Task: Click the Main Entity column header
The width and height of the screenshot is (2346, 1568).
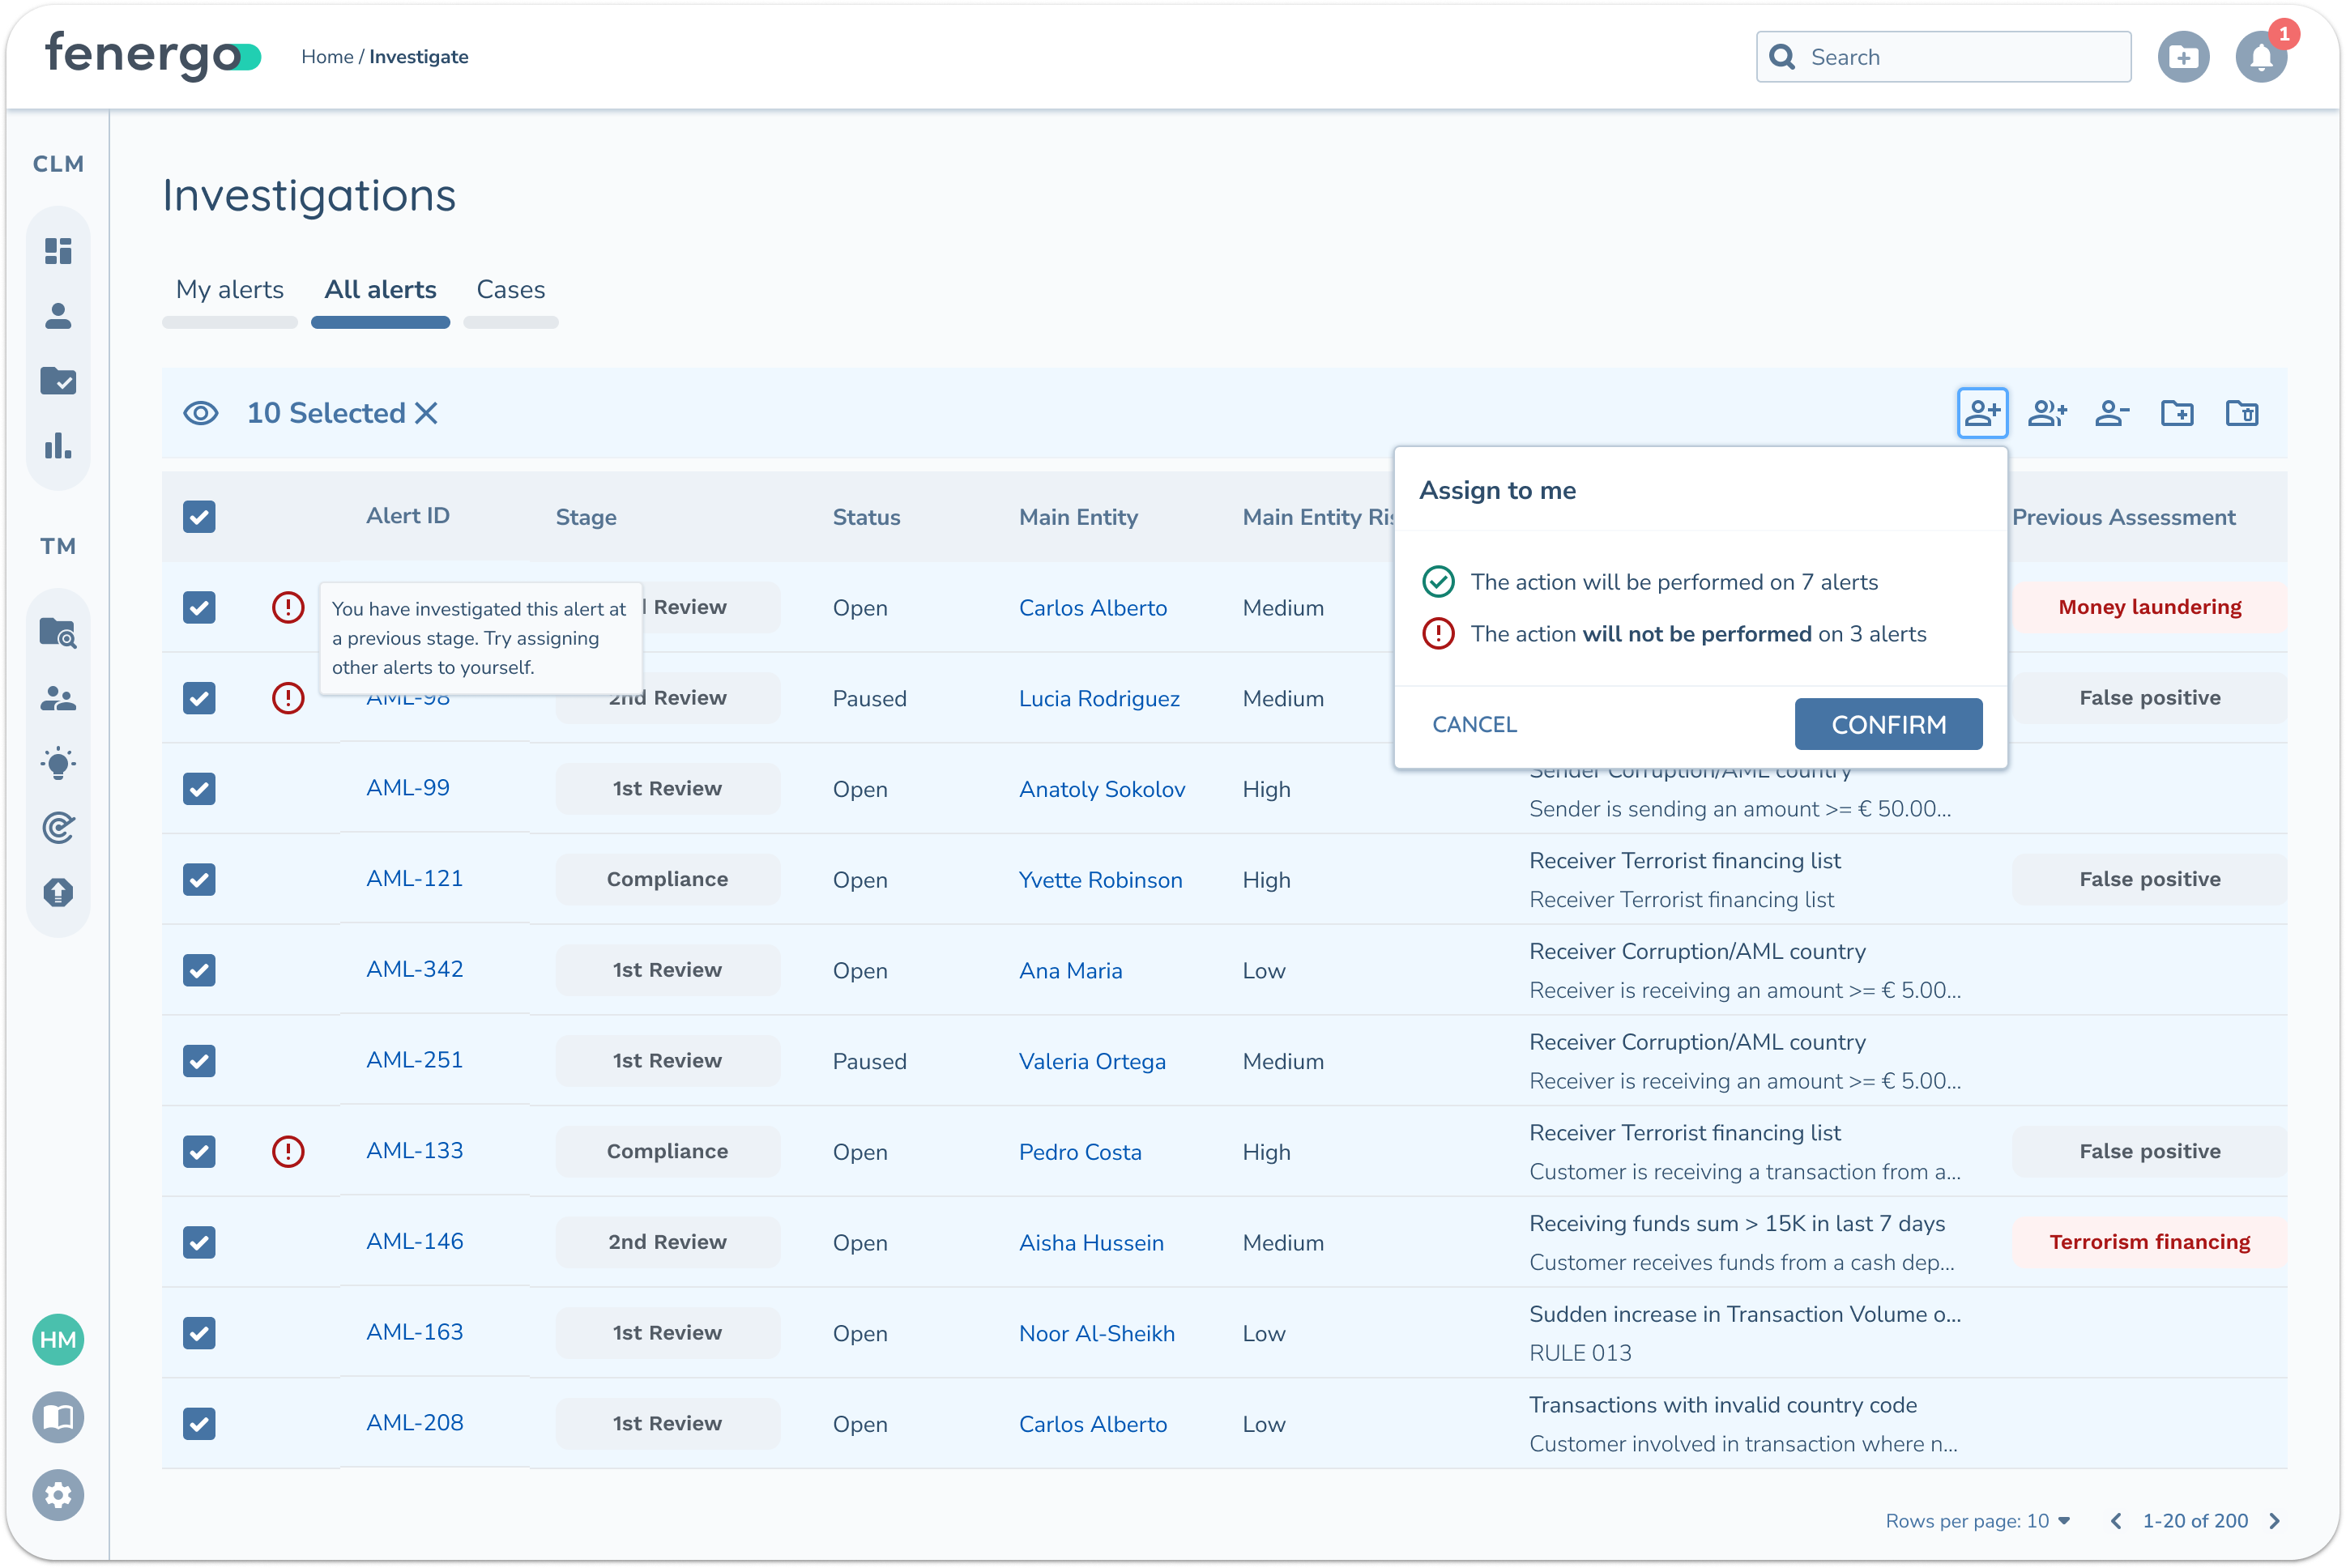Action: click(1078, 517)
